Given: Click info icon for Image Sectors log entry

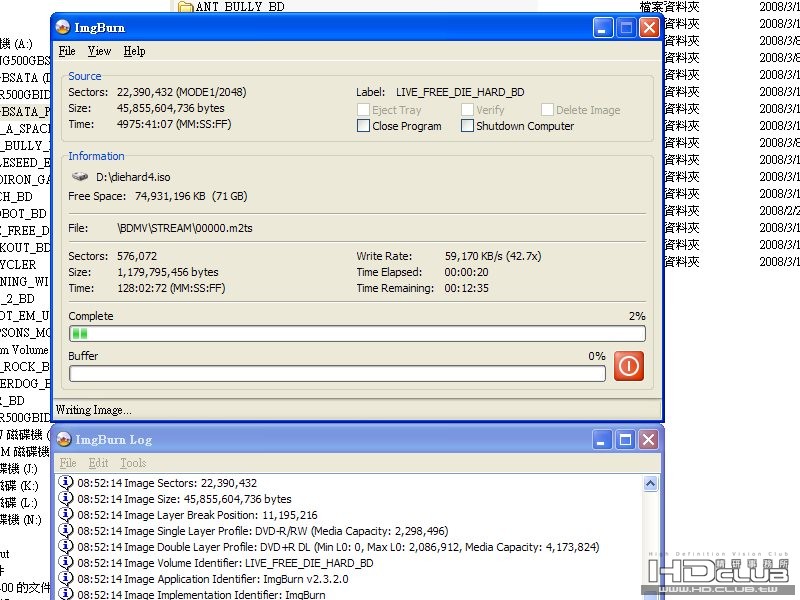Looking at the screenshot, I should (65, 482).
